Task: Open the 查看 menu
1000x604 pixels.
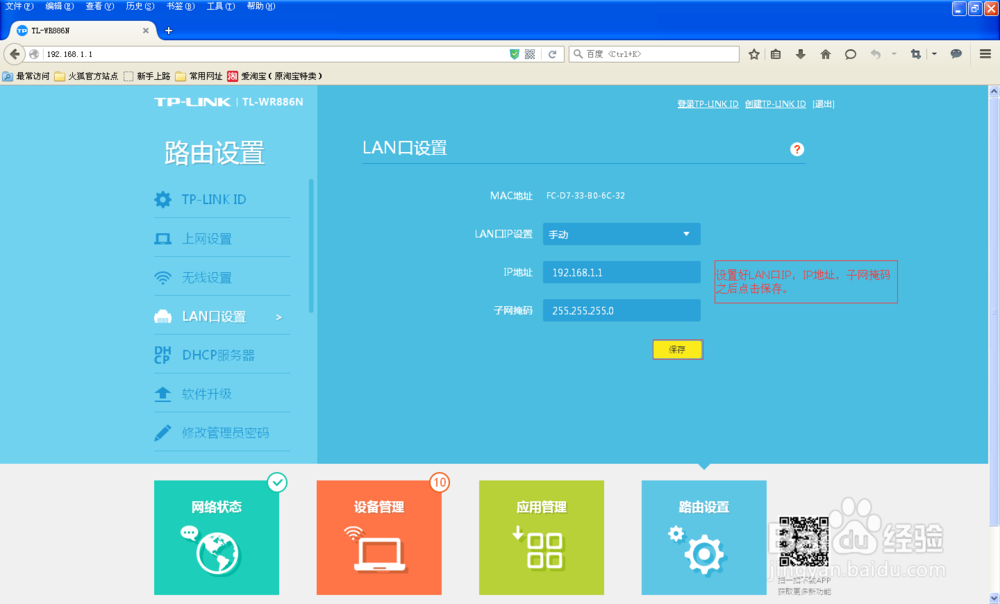Action: [99, 6]
